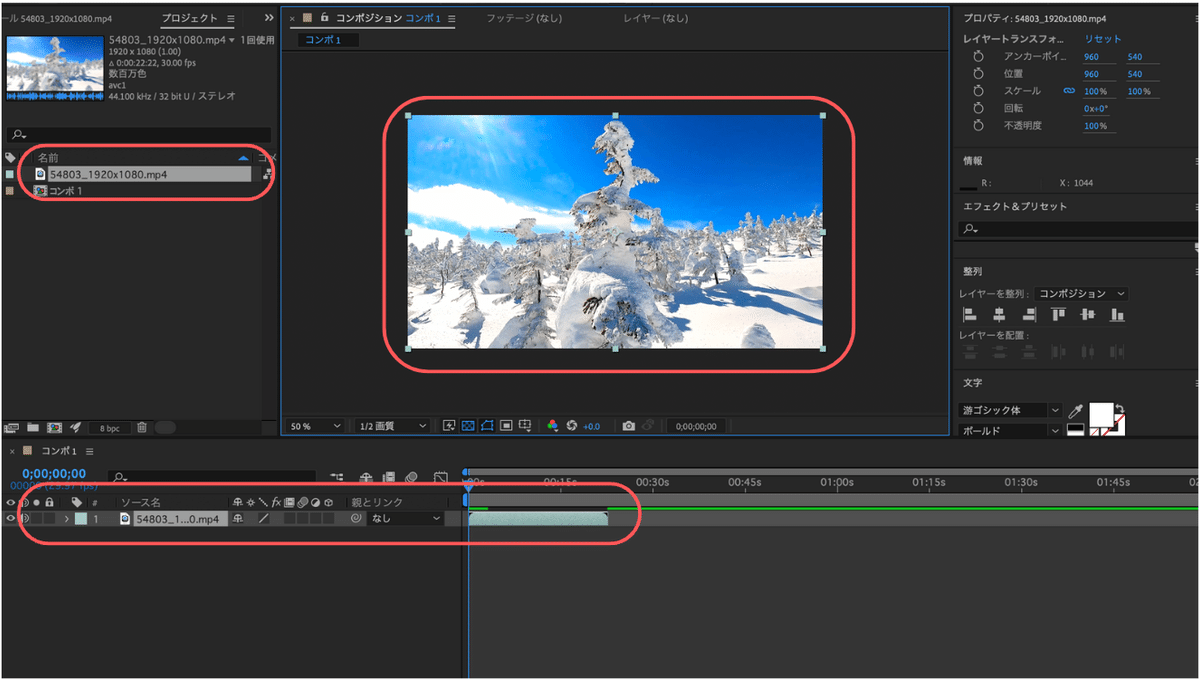
Task: Expand layer 1 properties in timeline
Action: click(x=67, y=518)
